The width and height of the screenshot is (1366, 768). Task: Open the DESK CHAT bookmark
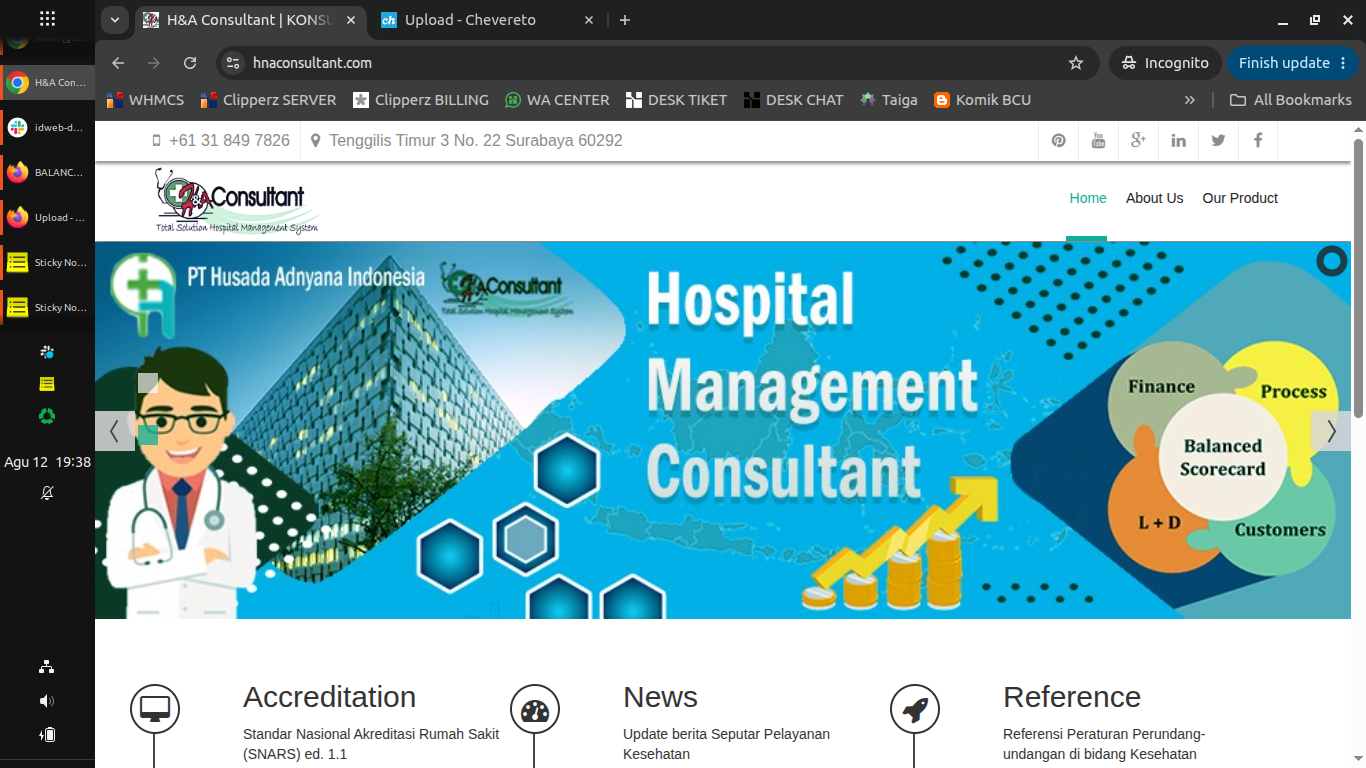[794, 100]
